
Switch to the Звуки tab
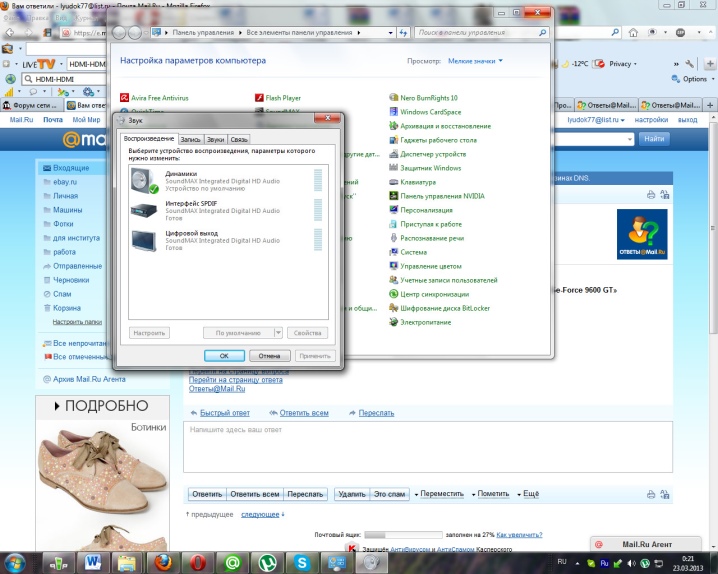215,140
